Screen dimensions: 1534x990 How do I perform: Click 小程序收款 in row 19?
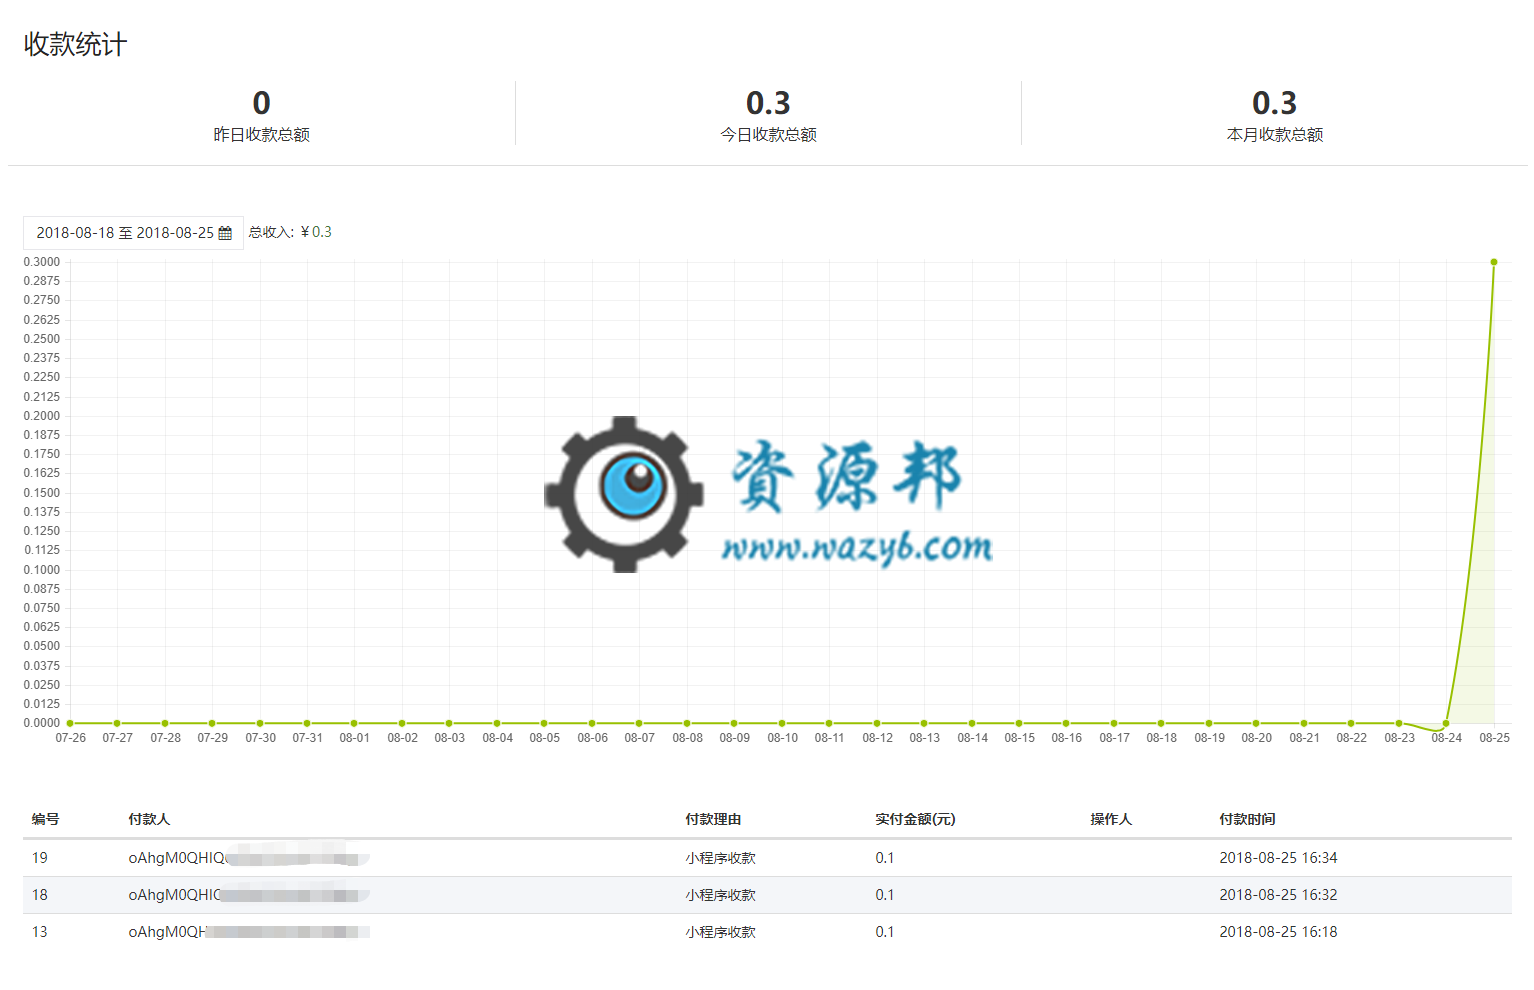(x=720, y=858)
